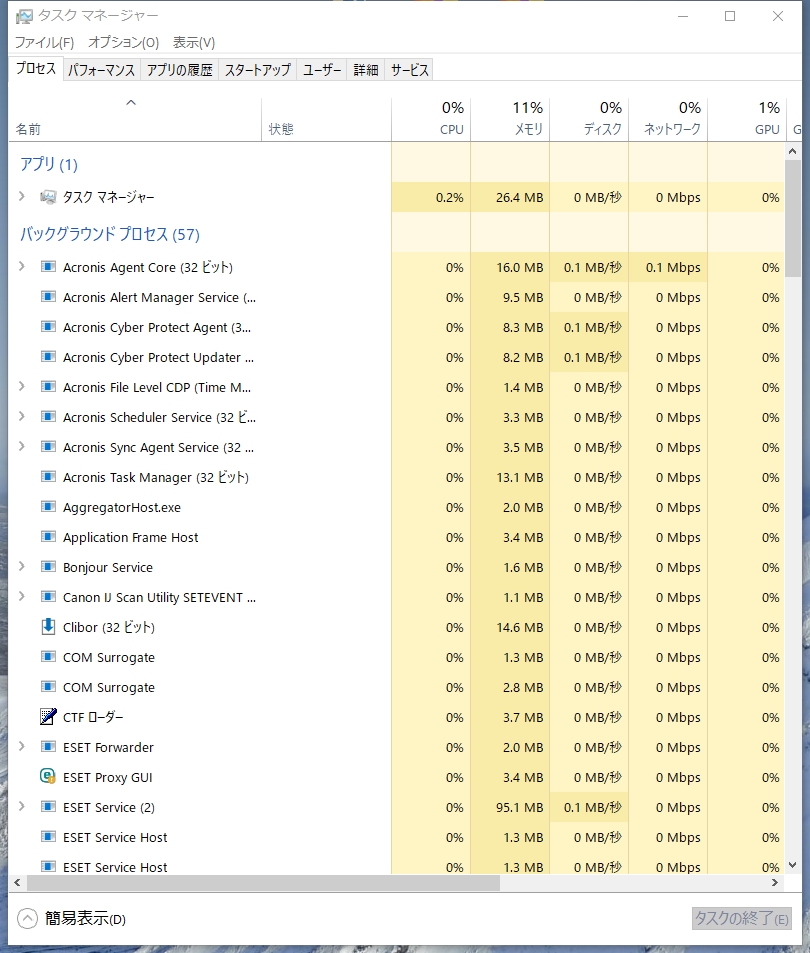Image resolution: width=810 pixels, height=953 pixels.
Task: Expand Canon IJ Scan Utility SETEVENT row
Action: click(x=22, y=596)
